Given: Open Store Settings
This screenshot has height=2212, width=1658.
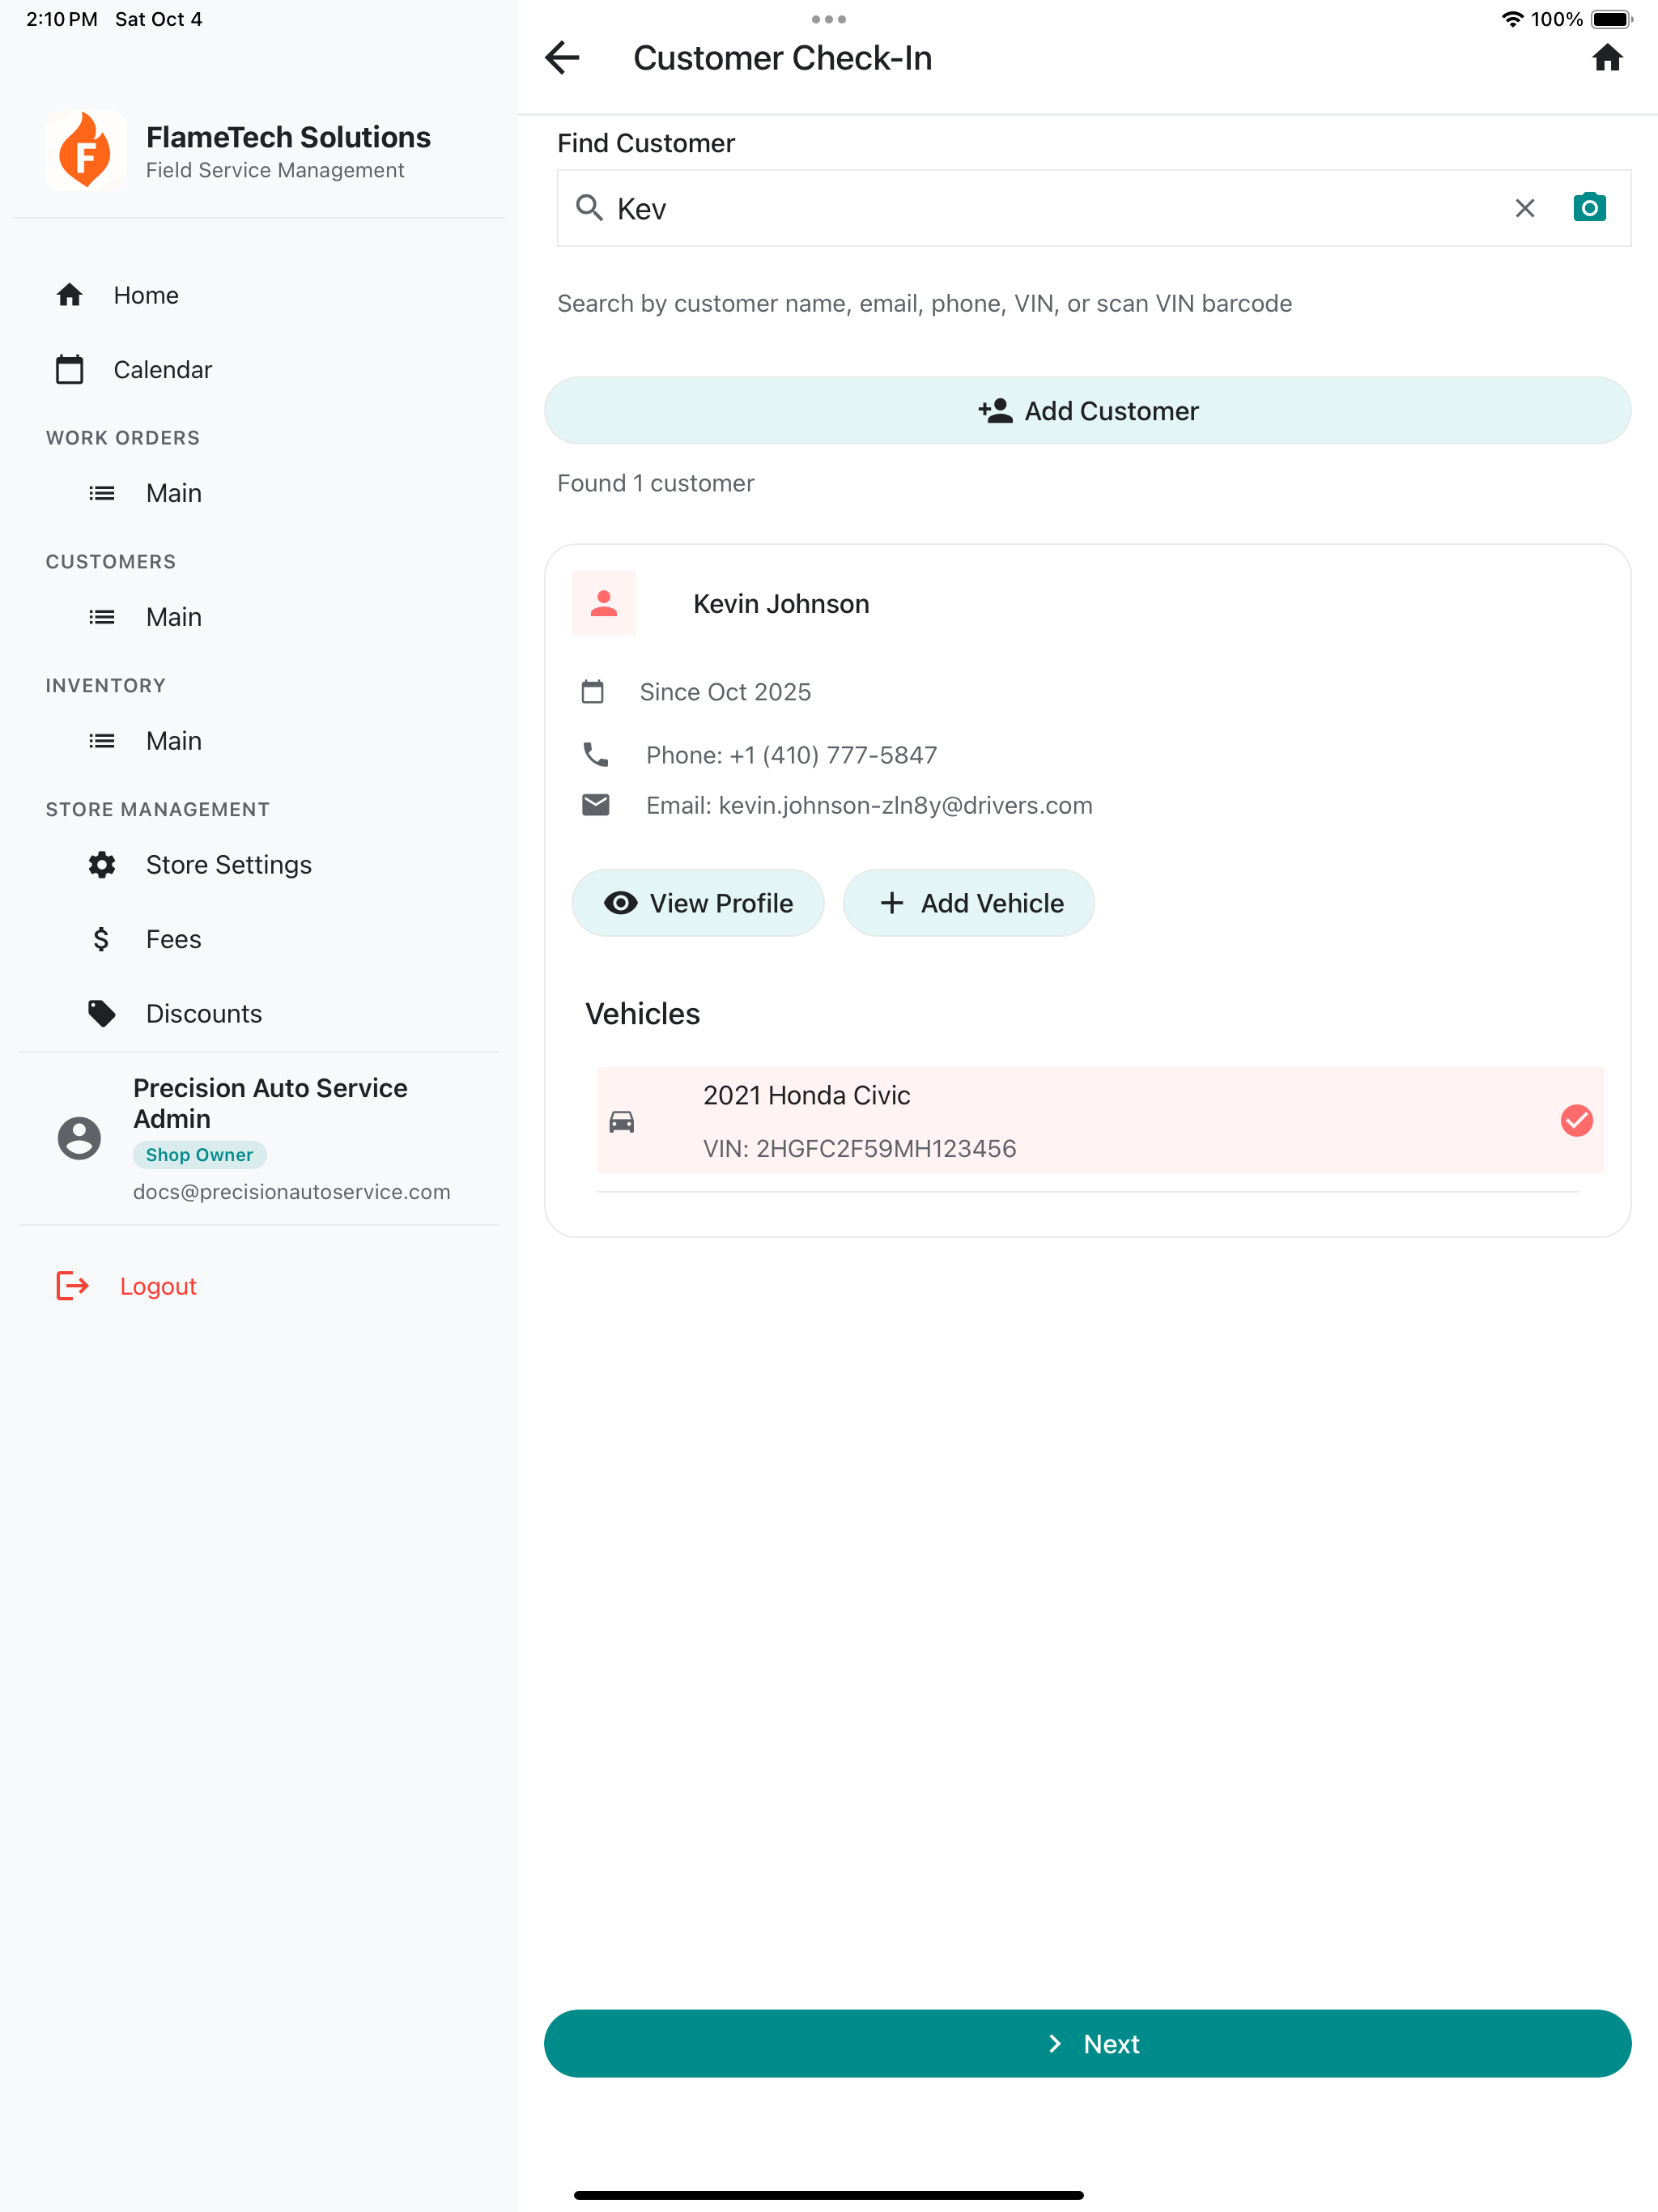Looking at the screenshot, I should (228, 864).
